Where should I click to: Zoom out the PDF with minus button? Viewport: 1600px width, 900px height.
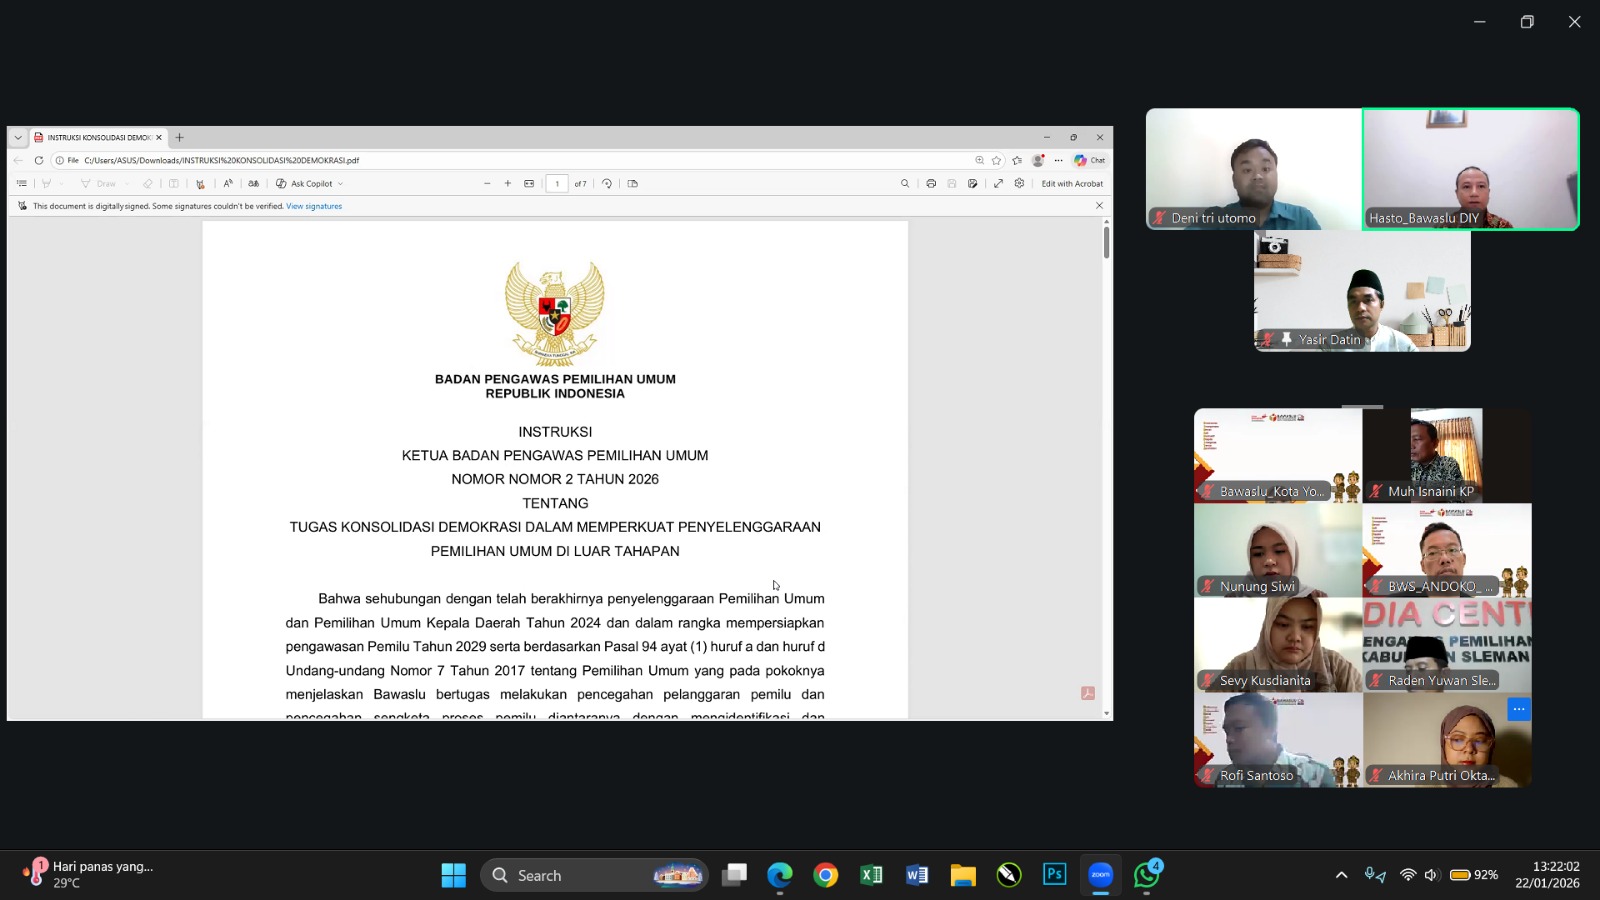pos(487,184)
